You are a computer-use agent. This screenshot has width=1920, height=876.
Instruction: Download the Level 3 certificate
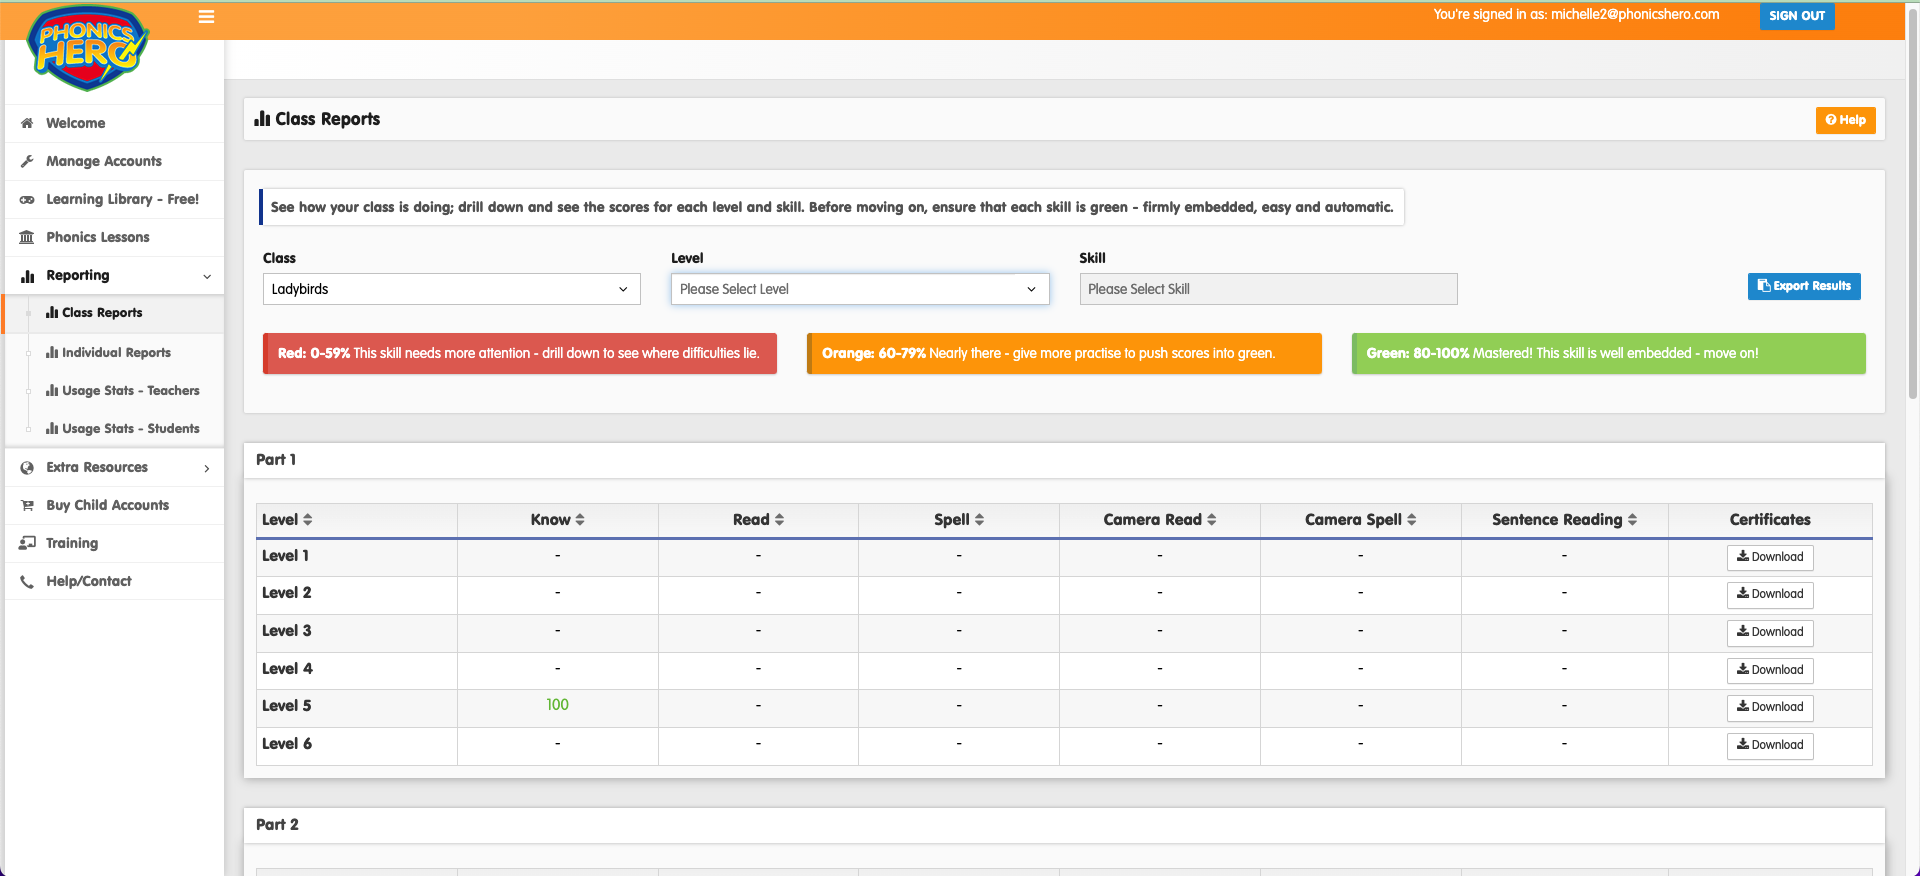(x=1770, y=632)
